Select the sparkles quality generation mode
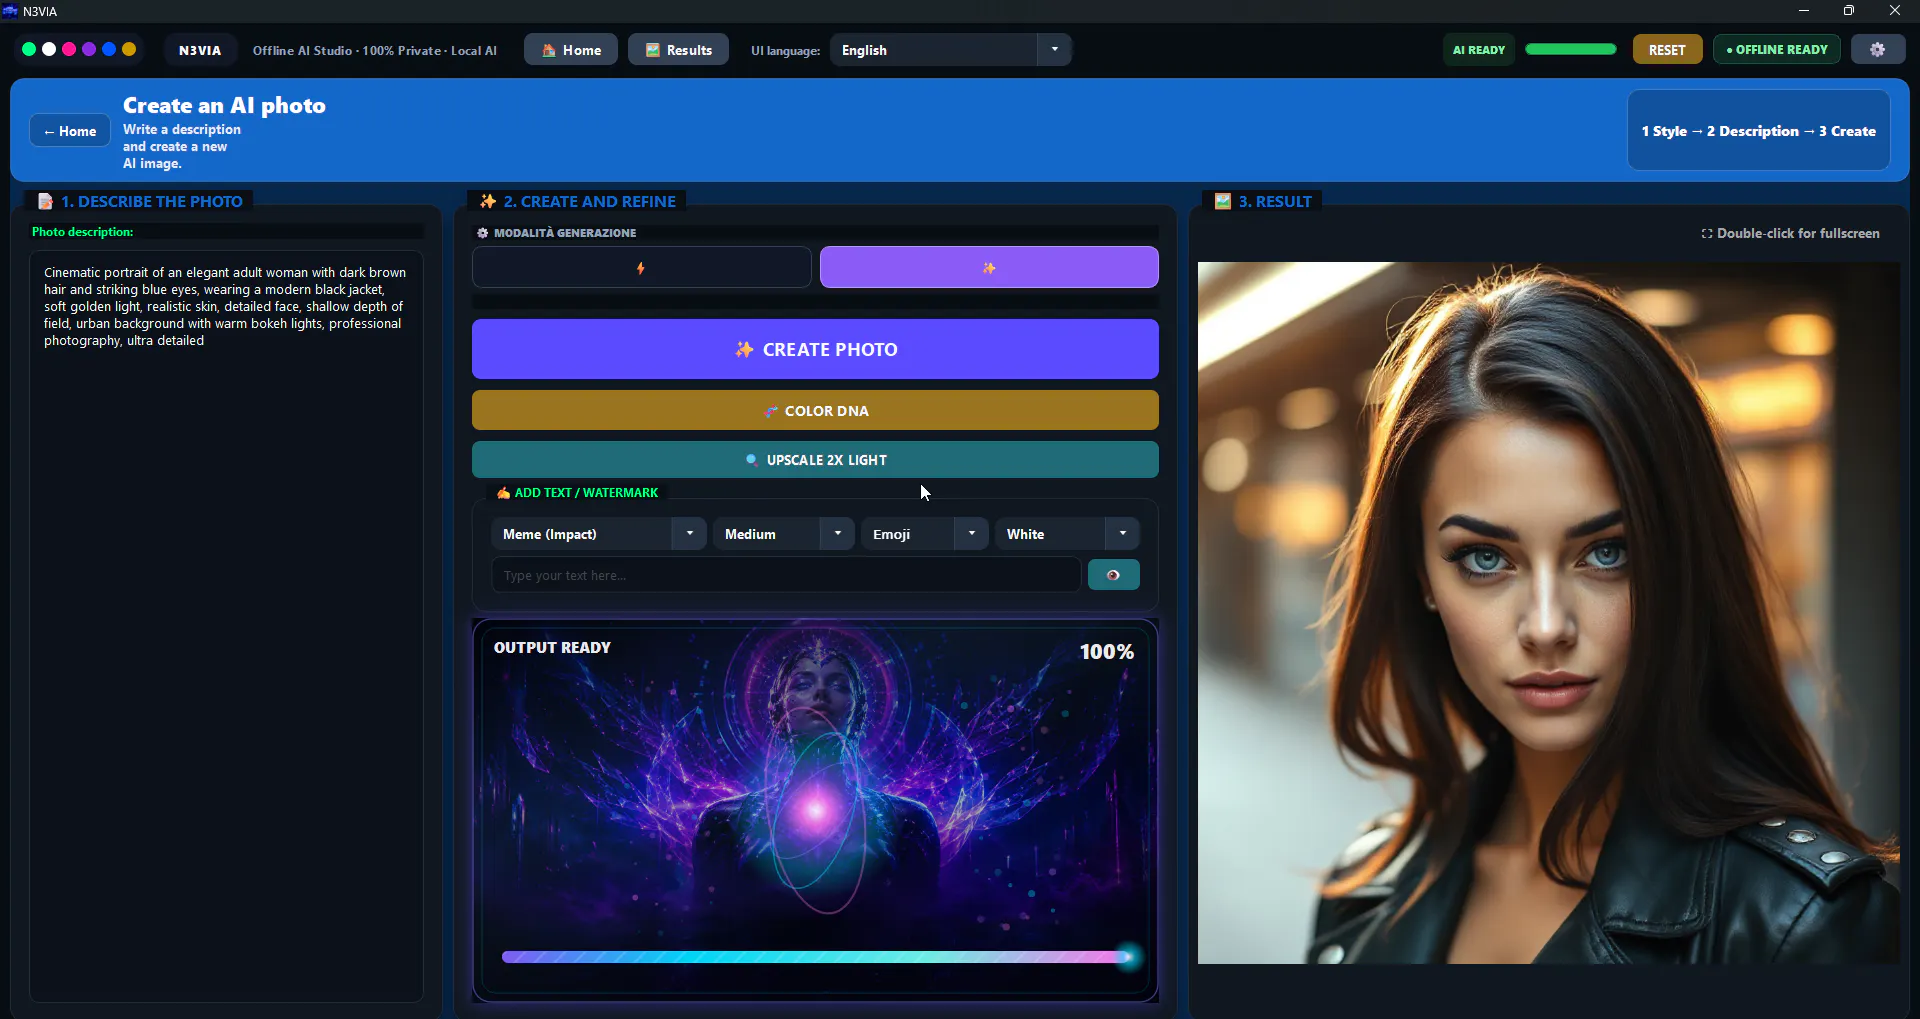 pos(989,268)
